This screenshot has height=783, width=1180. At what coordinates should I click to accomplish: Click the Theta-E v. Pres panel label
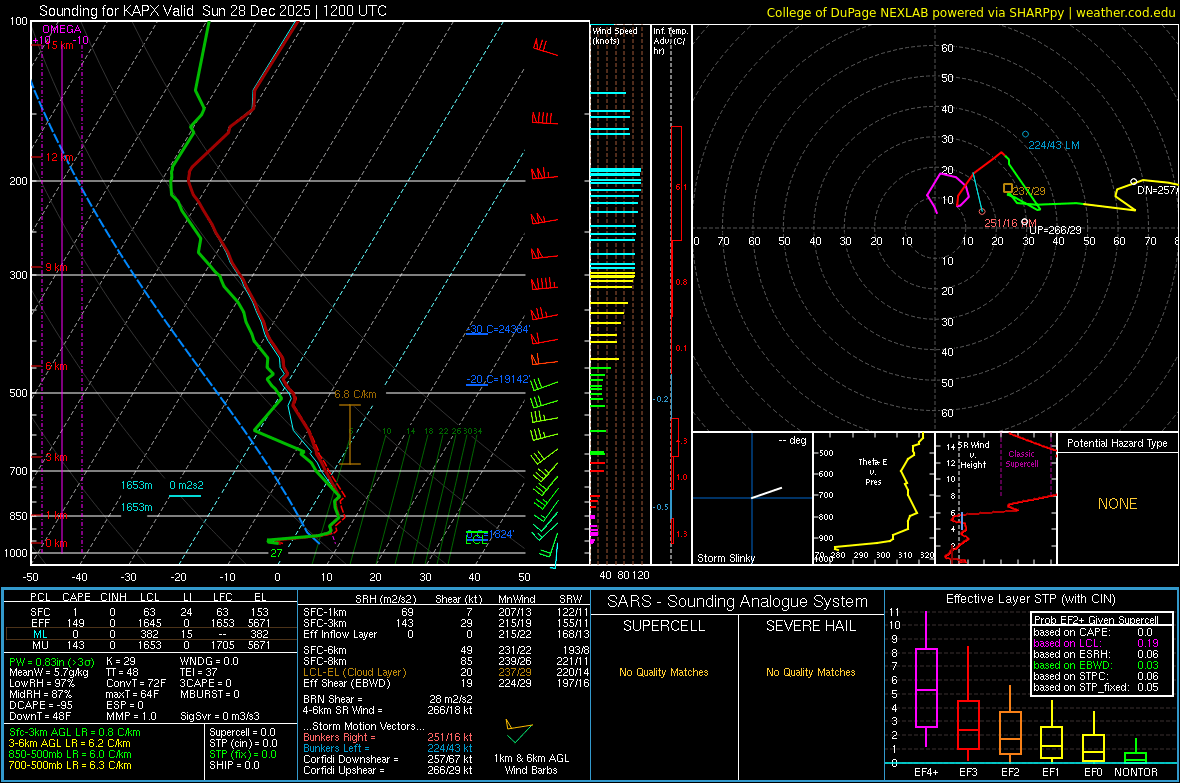click(873, 471)
